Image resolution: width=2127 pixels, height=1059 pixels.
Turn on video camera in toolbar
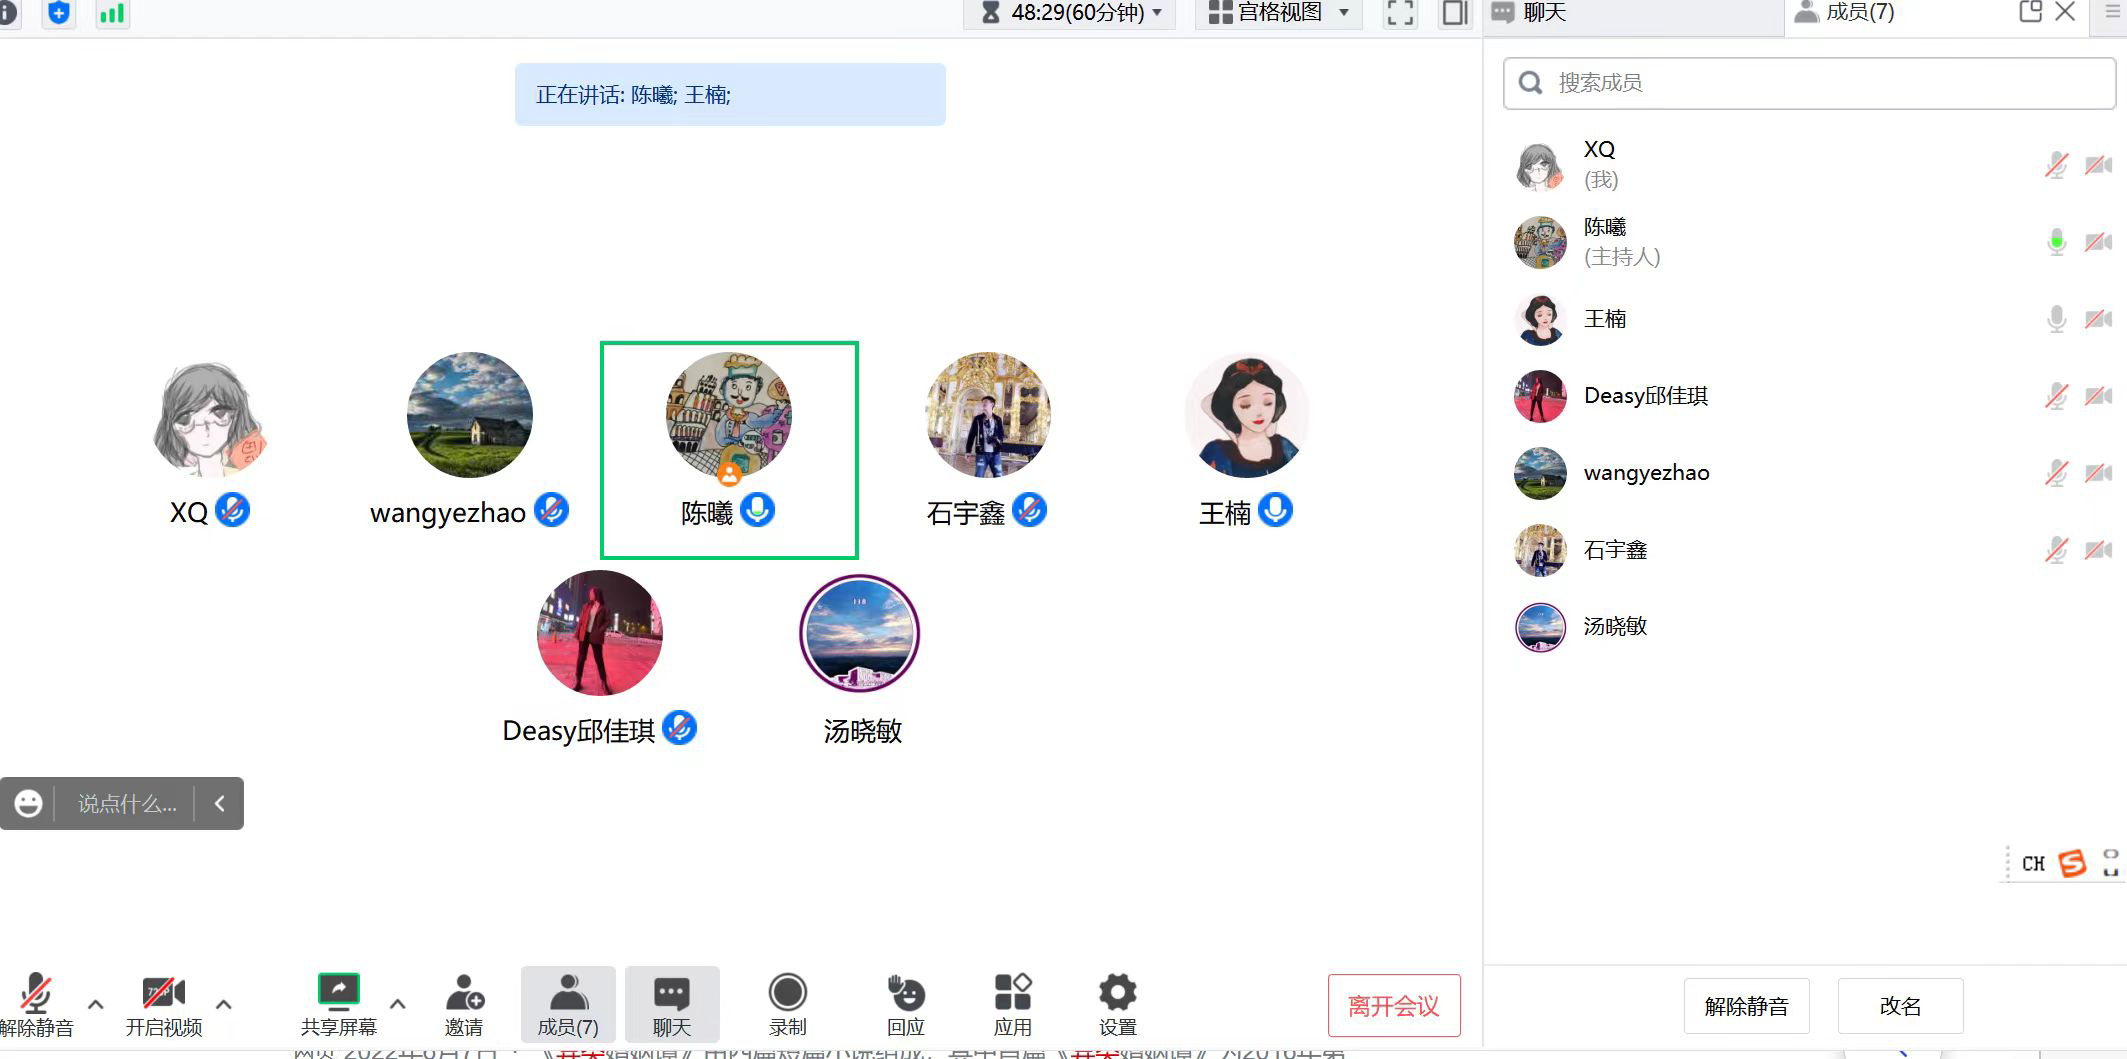click(x=163, y=992)
